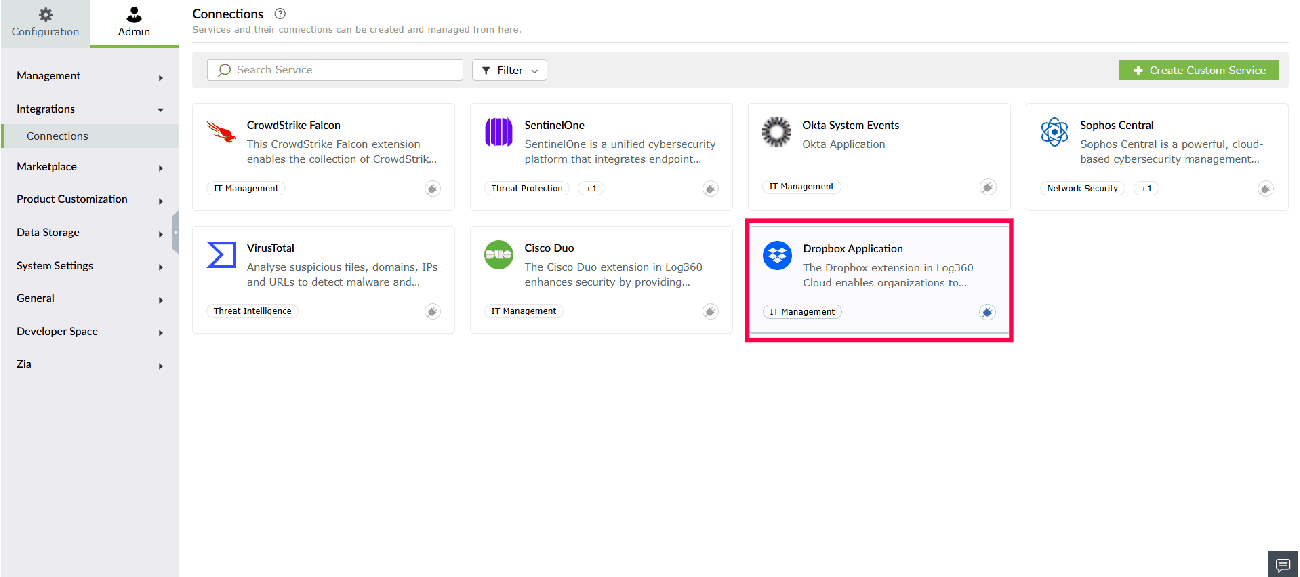Expand the Management menu
This screenshot has height=577, width=1300.
click(x=89, y=76)
